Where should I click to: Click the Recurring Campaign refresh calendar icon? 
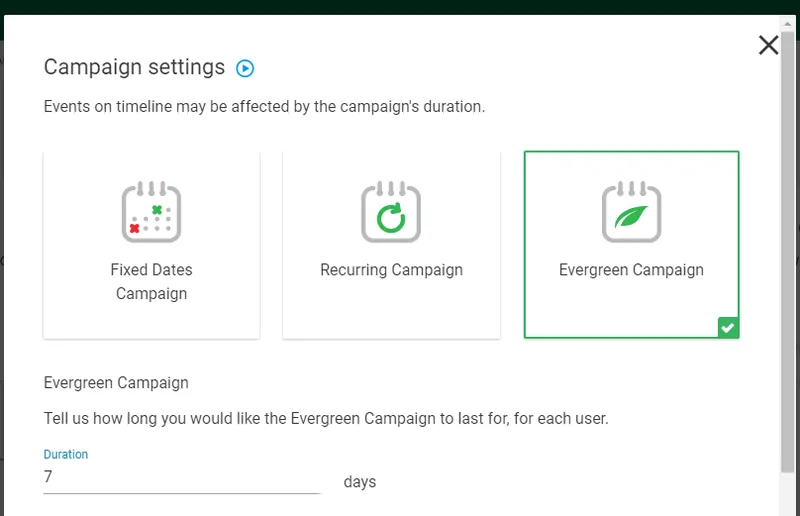[391, 212]
